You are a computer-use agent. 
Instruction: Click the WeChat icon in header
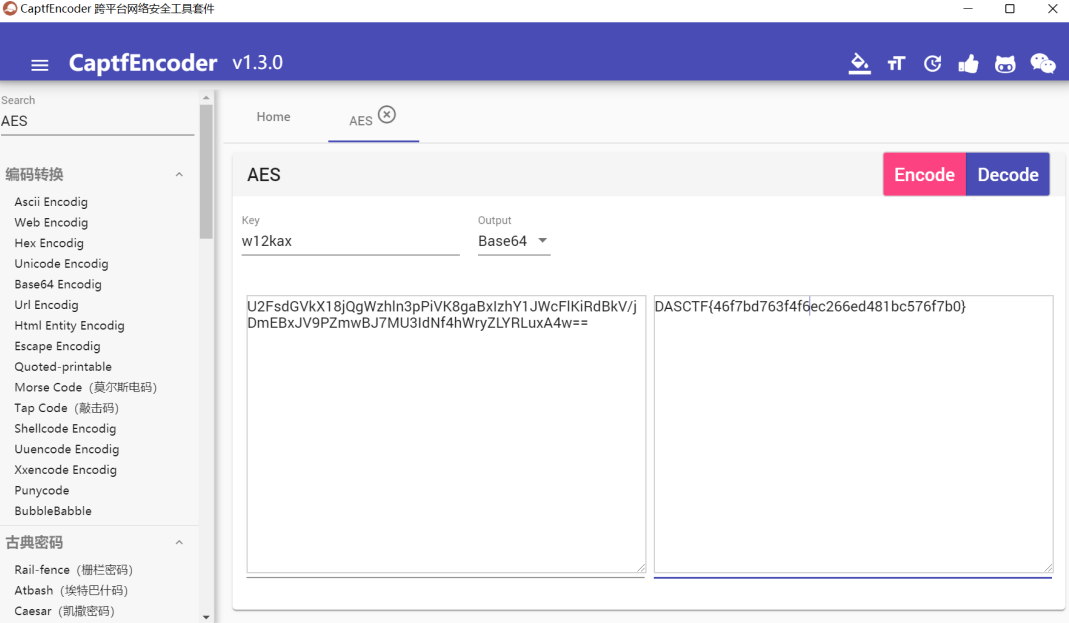(1042, 64)
